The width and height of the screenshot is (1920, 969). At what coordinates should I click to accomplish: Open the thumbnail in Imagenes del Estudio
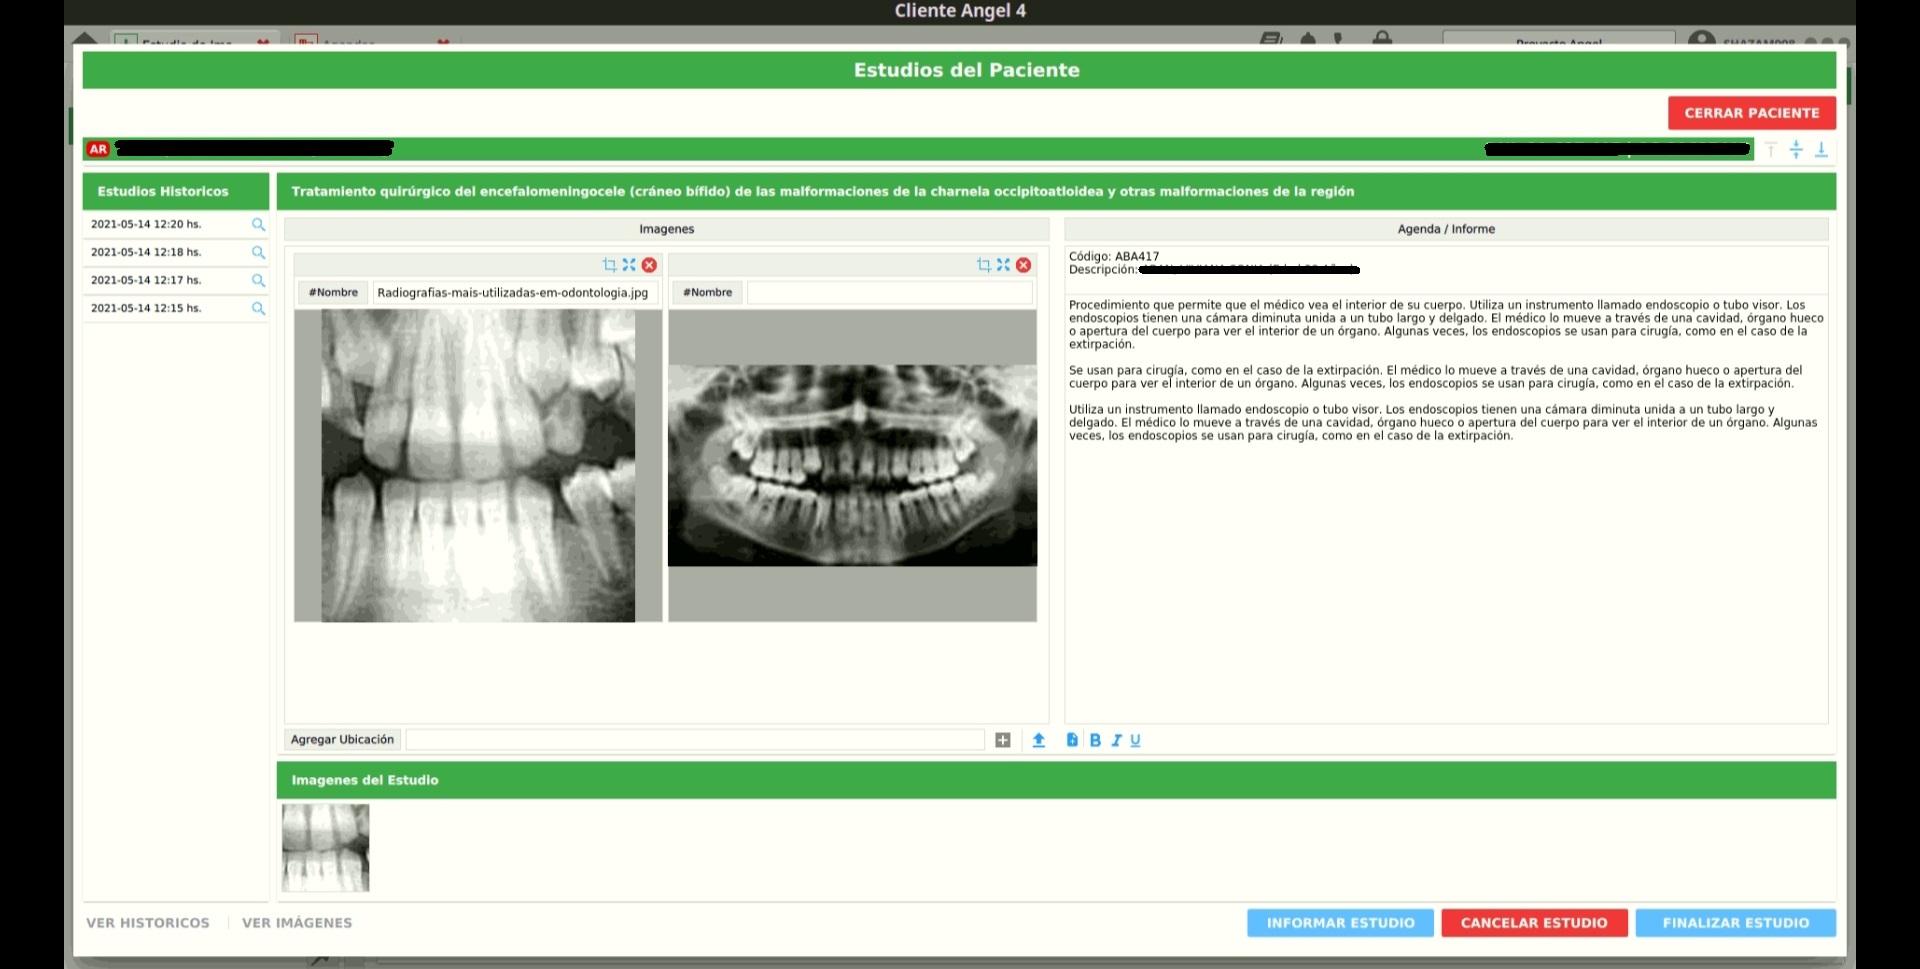[x=325, y=848]
